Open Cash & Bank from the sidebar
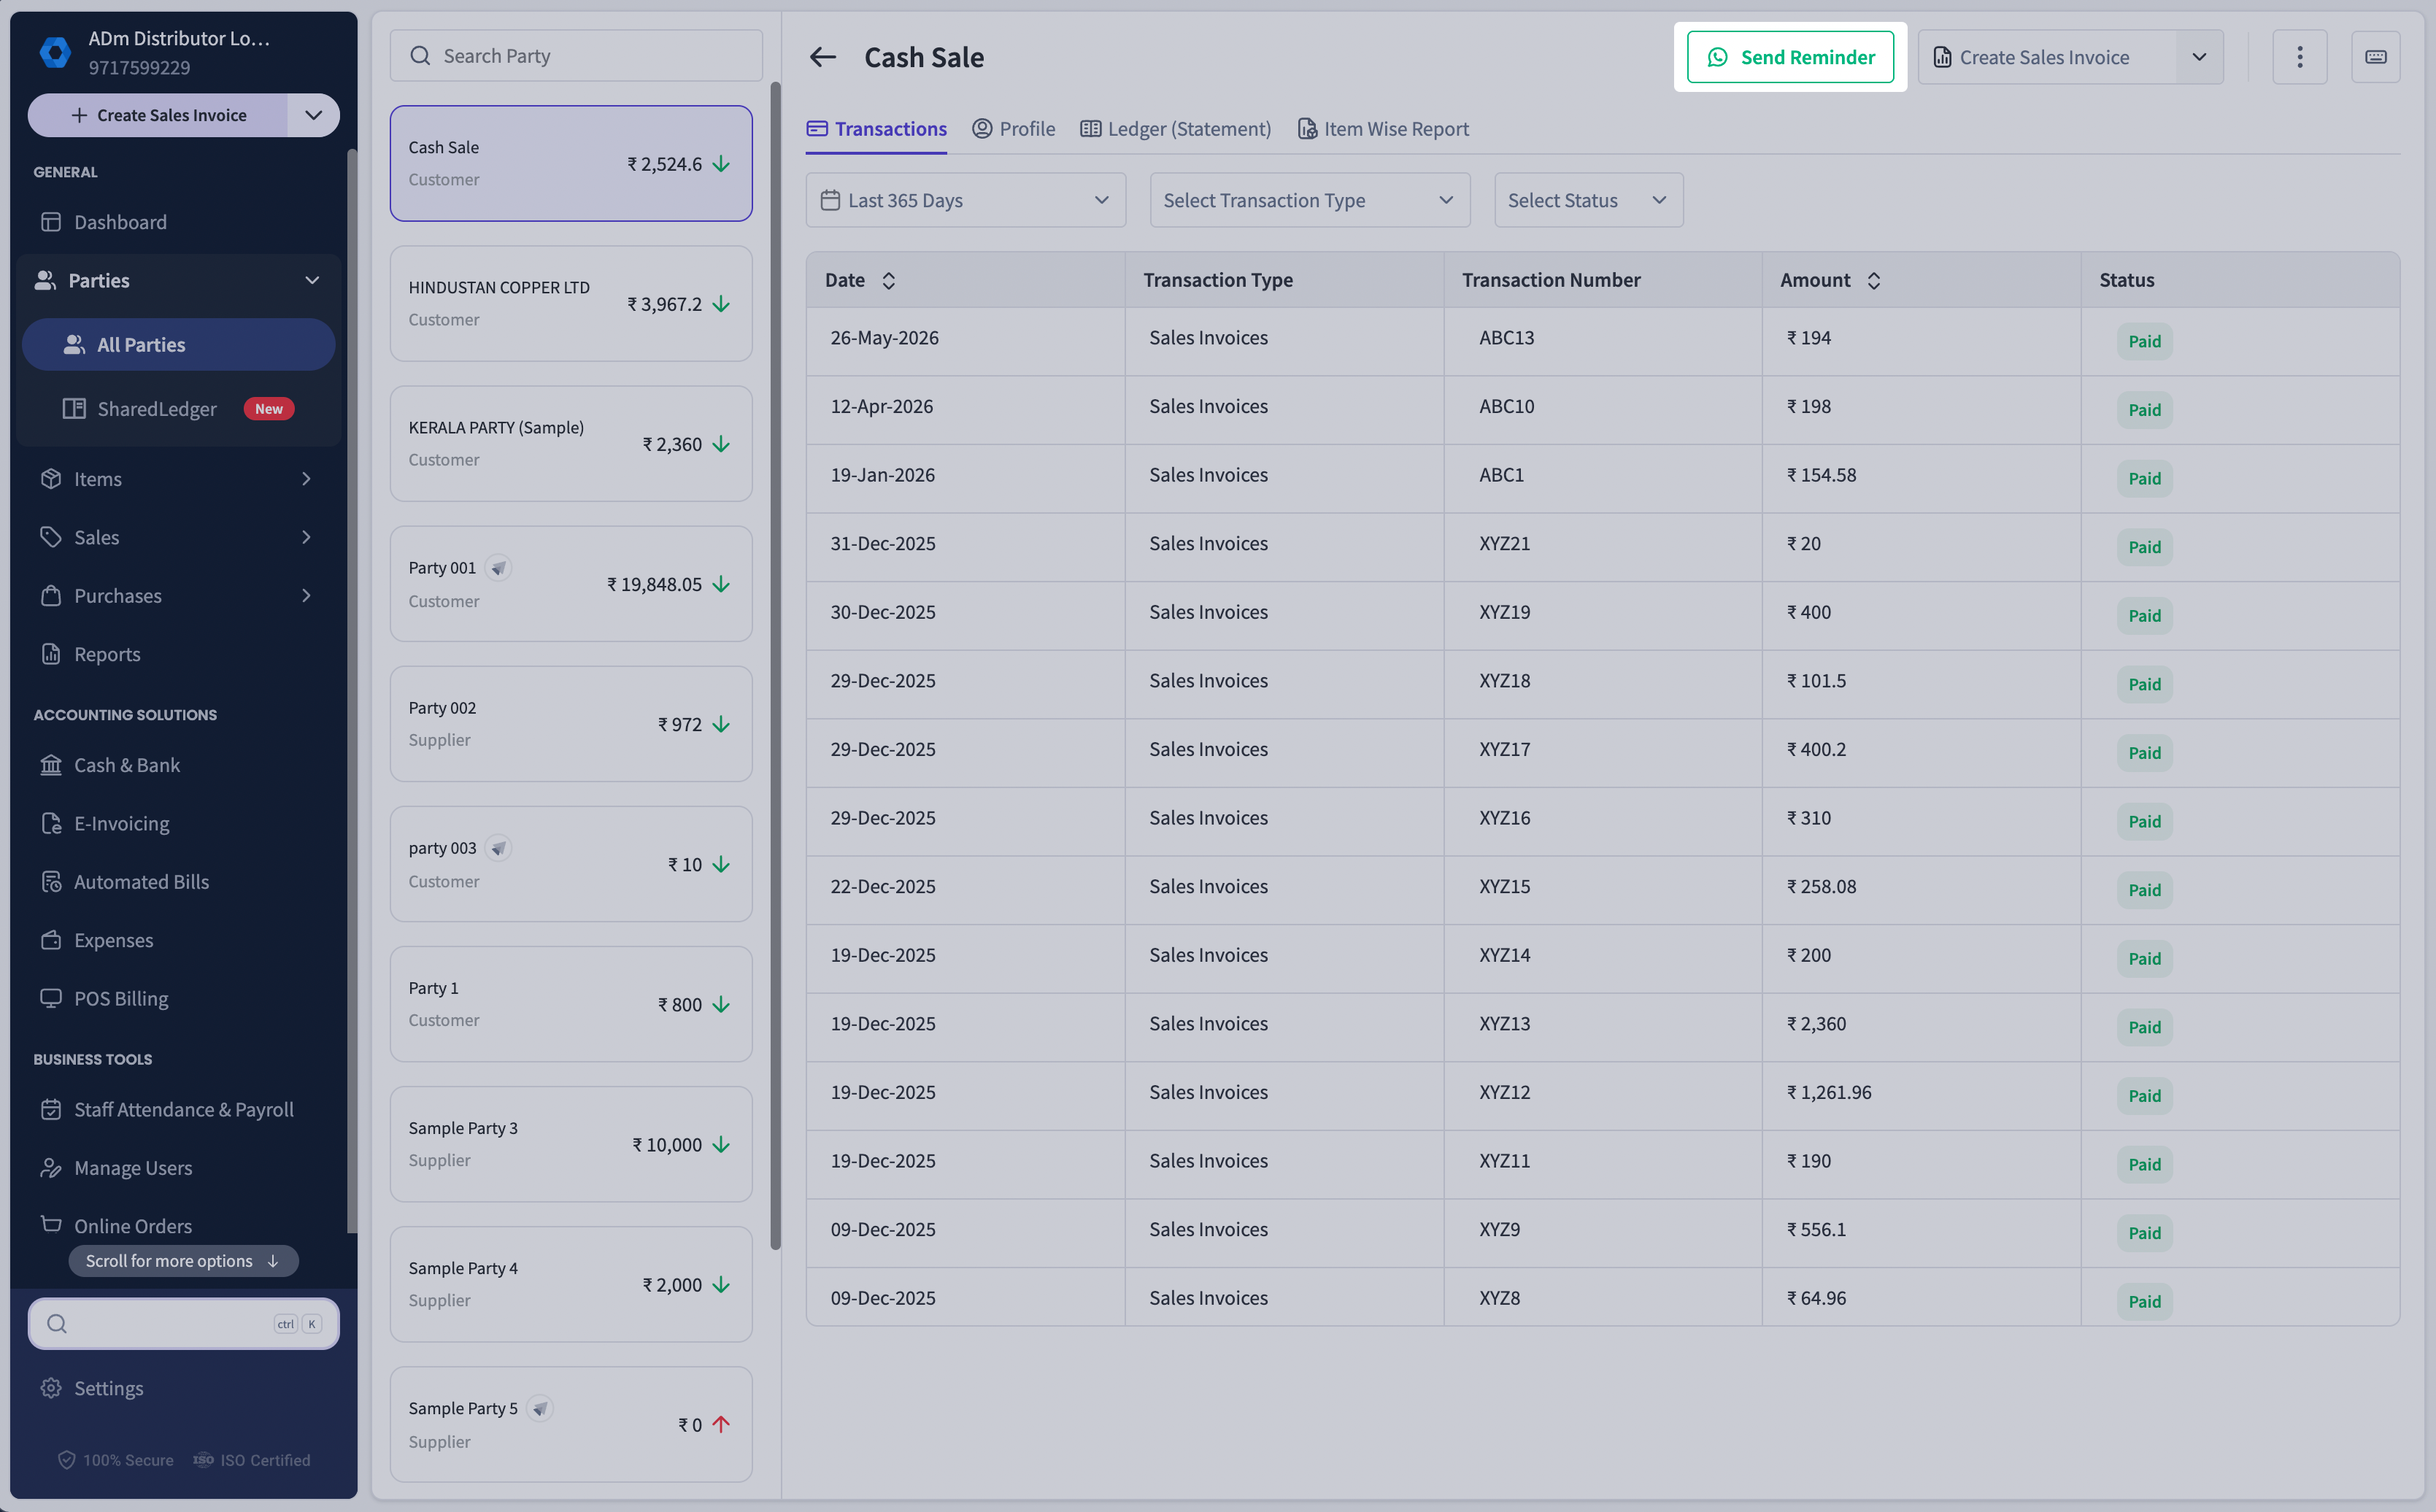 coord(127,765)
